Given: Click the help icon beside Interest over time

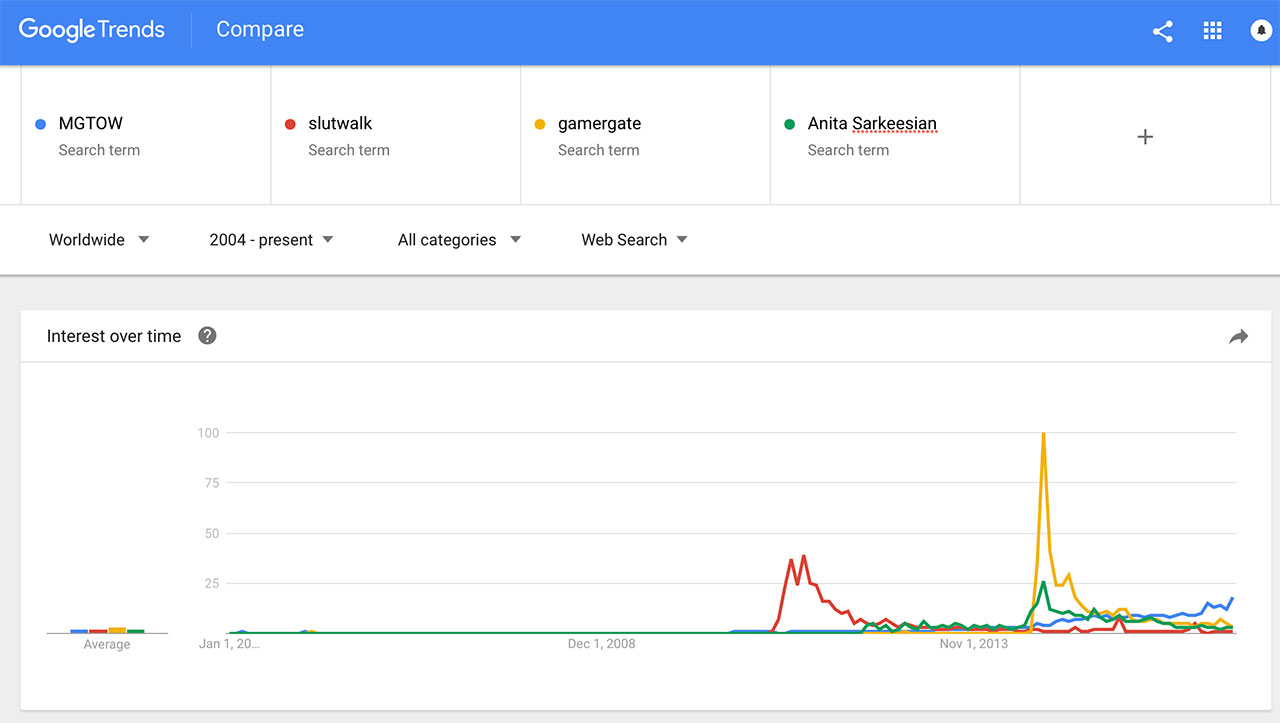Looking at the screenshot, I should (207, 336).
